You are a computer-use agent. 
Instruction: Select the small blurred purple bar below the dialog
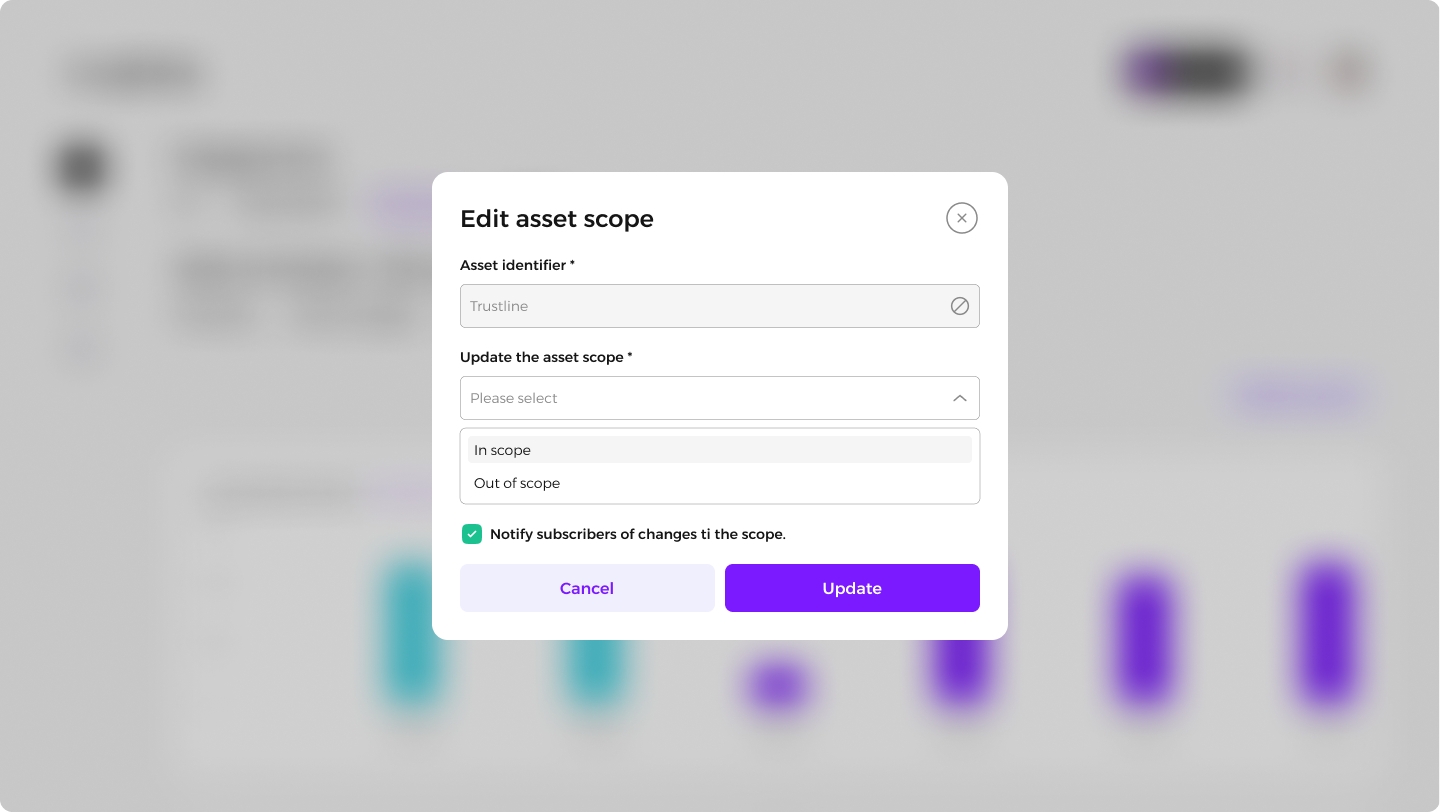(x=777, y=687)
